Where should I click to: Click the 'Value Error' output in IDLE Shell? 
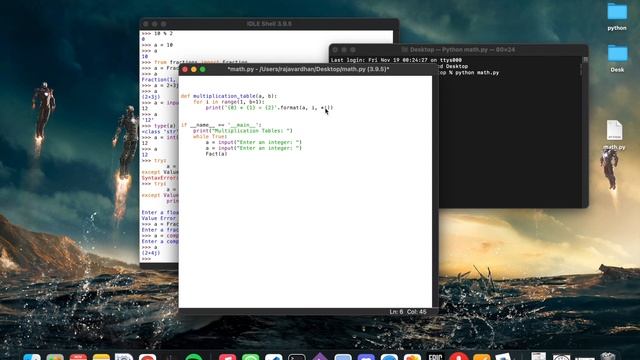click(x=160, y=218)
